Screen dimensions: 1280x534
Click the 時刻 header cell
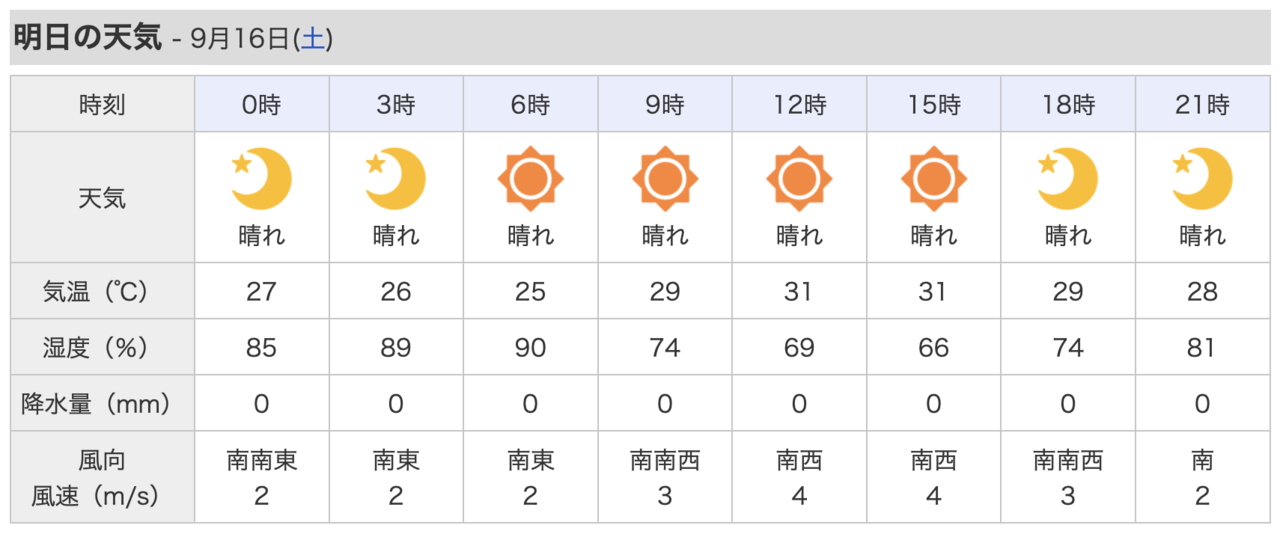(x=102, y=104)
